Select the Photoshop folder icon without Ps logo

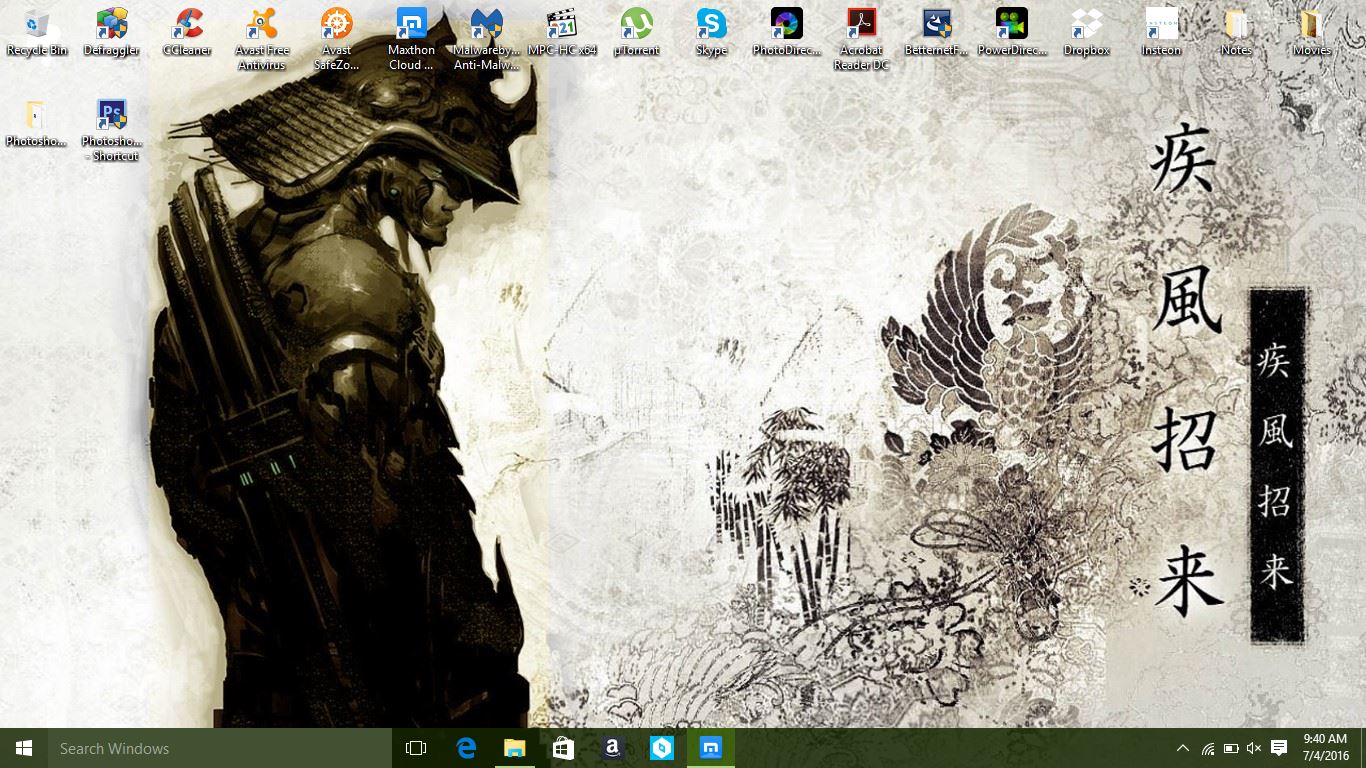tap(36, 123)
